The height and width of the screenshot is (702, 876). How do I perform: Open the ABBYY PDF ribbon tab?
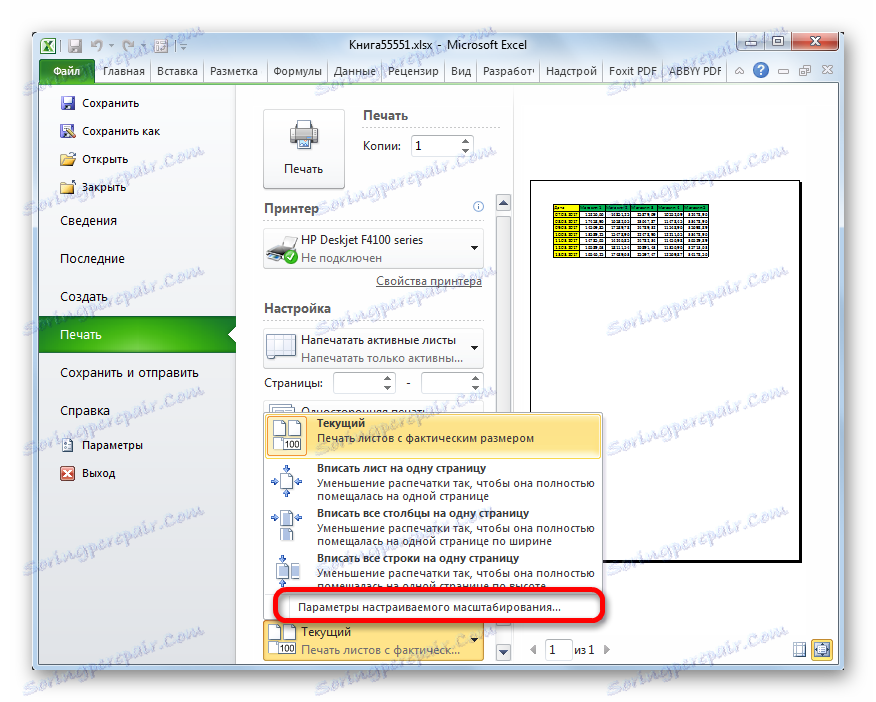(695, 71)
